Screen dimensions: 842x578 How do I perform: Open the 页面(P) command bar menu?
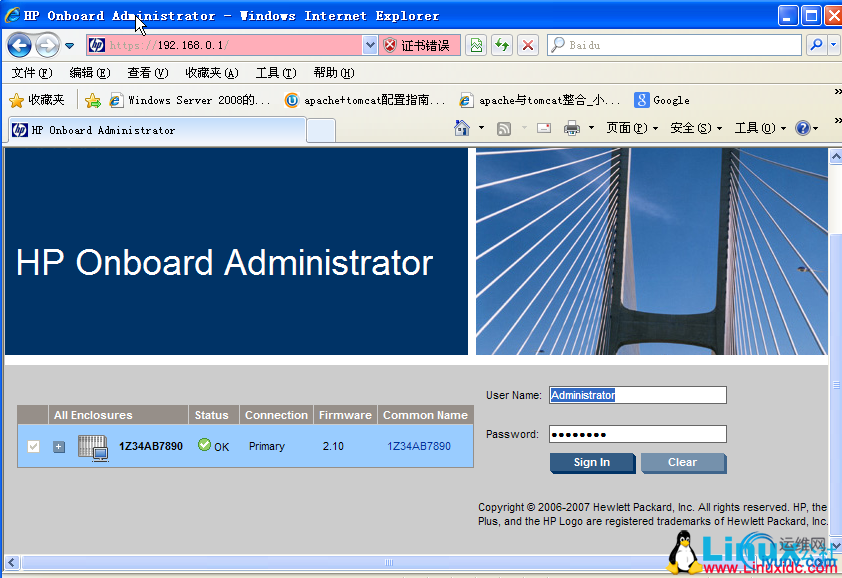point(632,128)
